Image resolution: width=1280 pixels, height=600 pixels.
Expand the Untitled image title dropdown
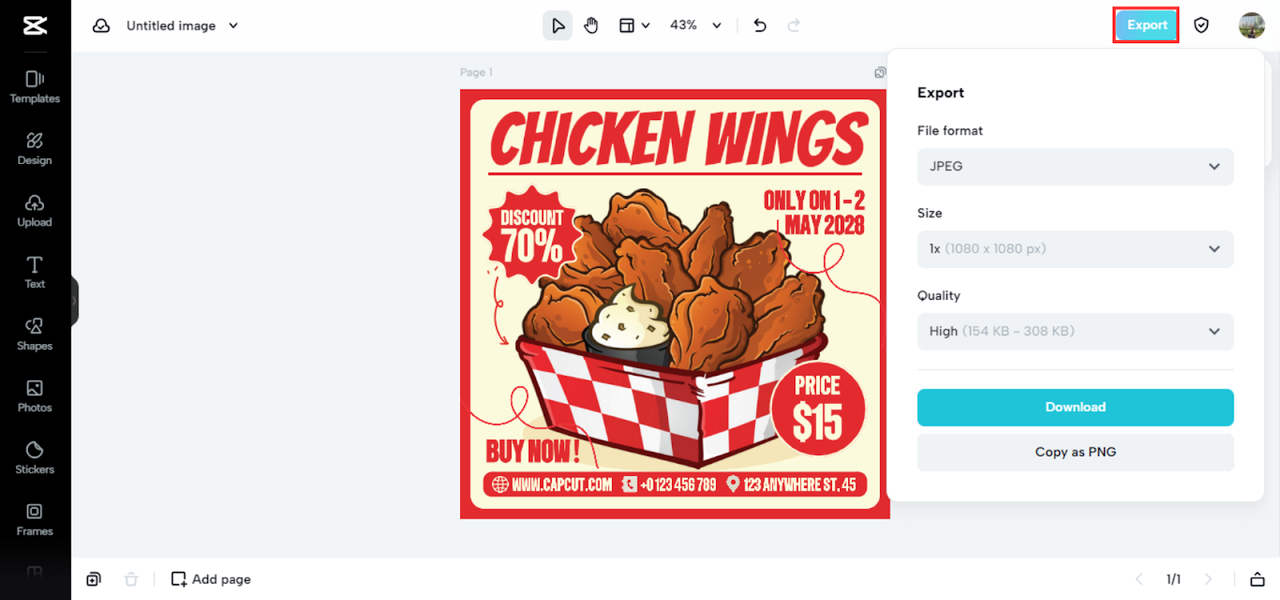coord(233,26)
